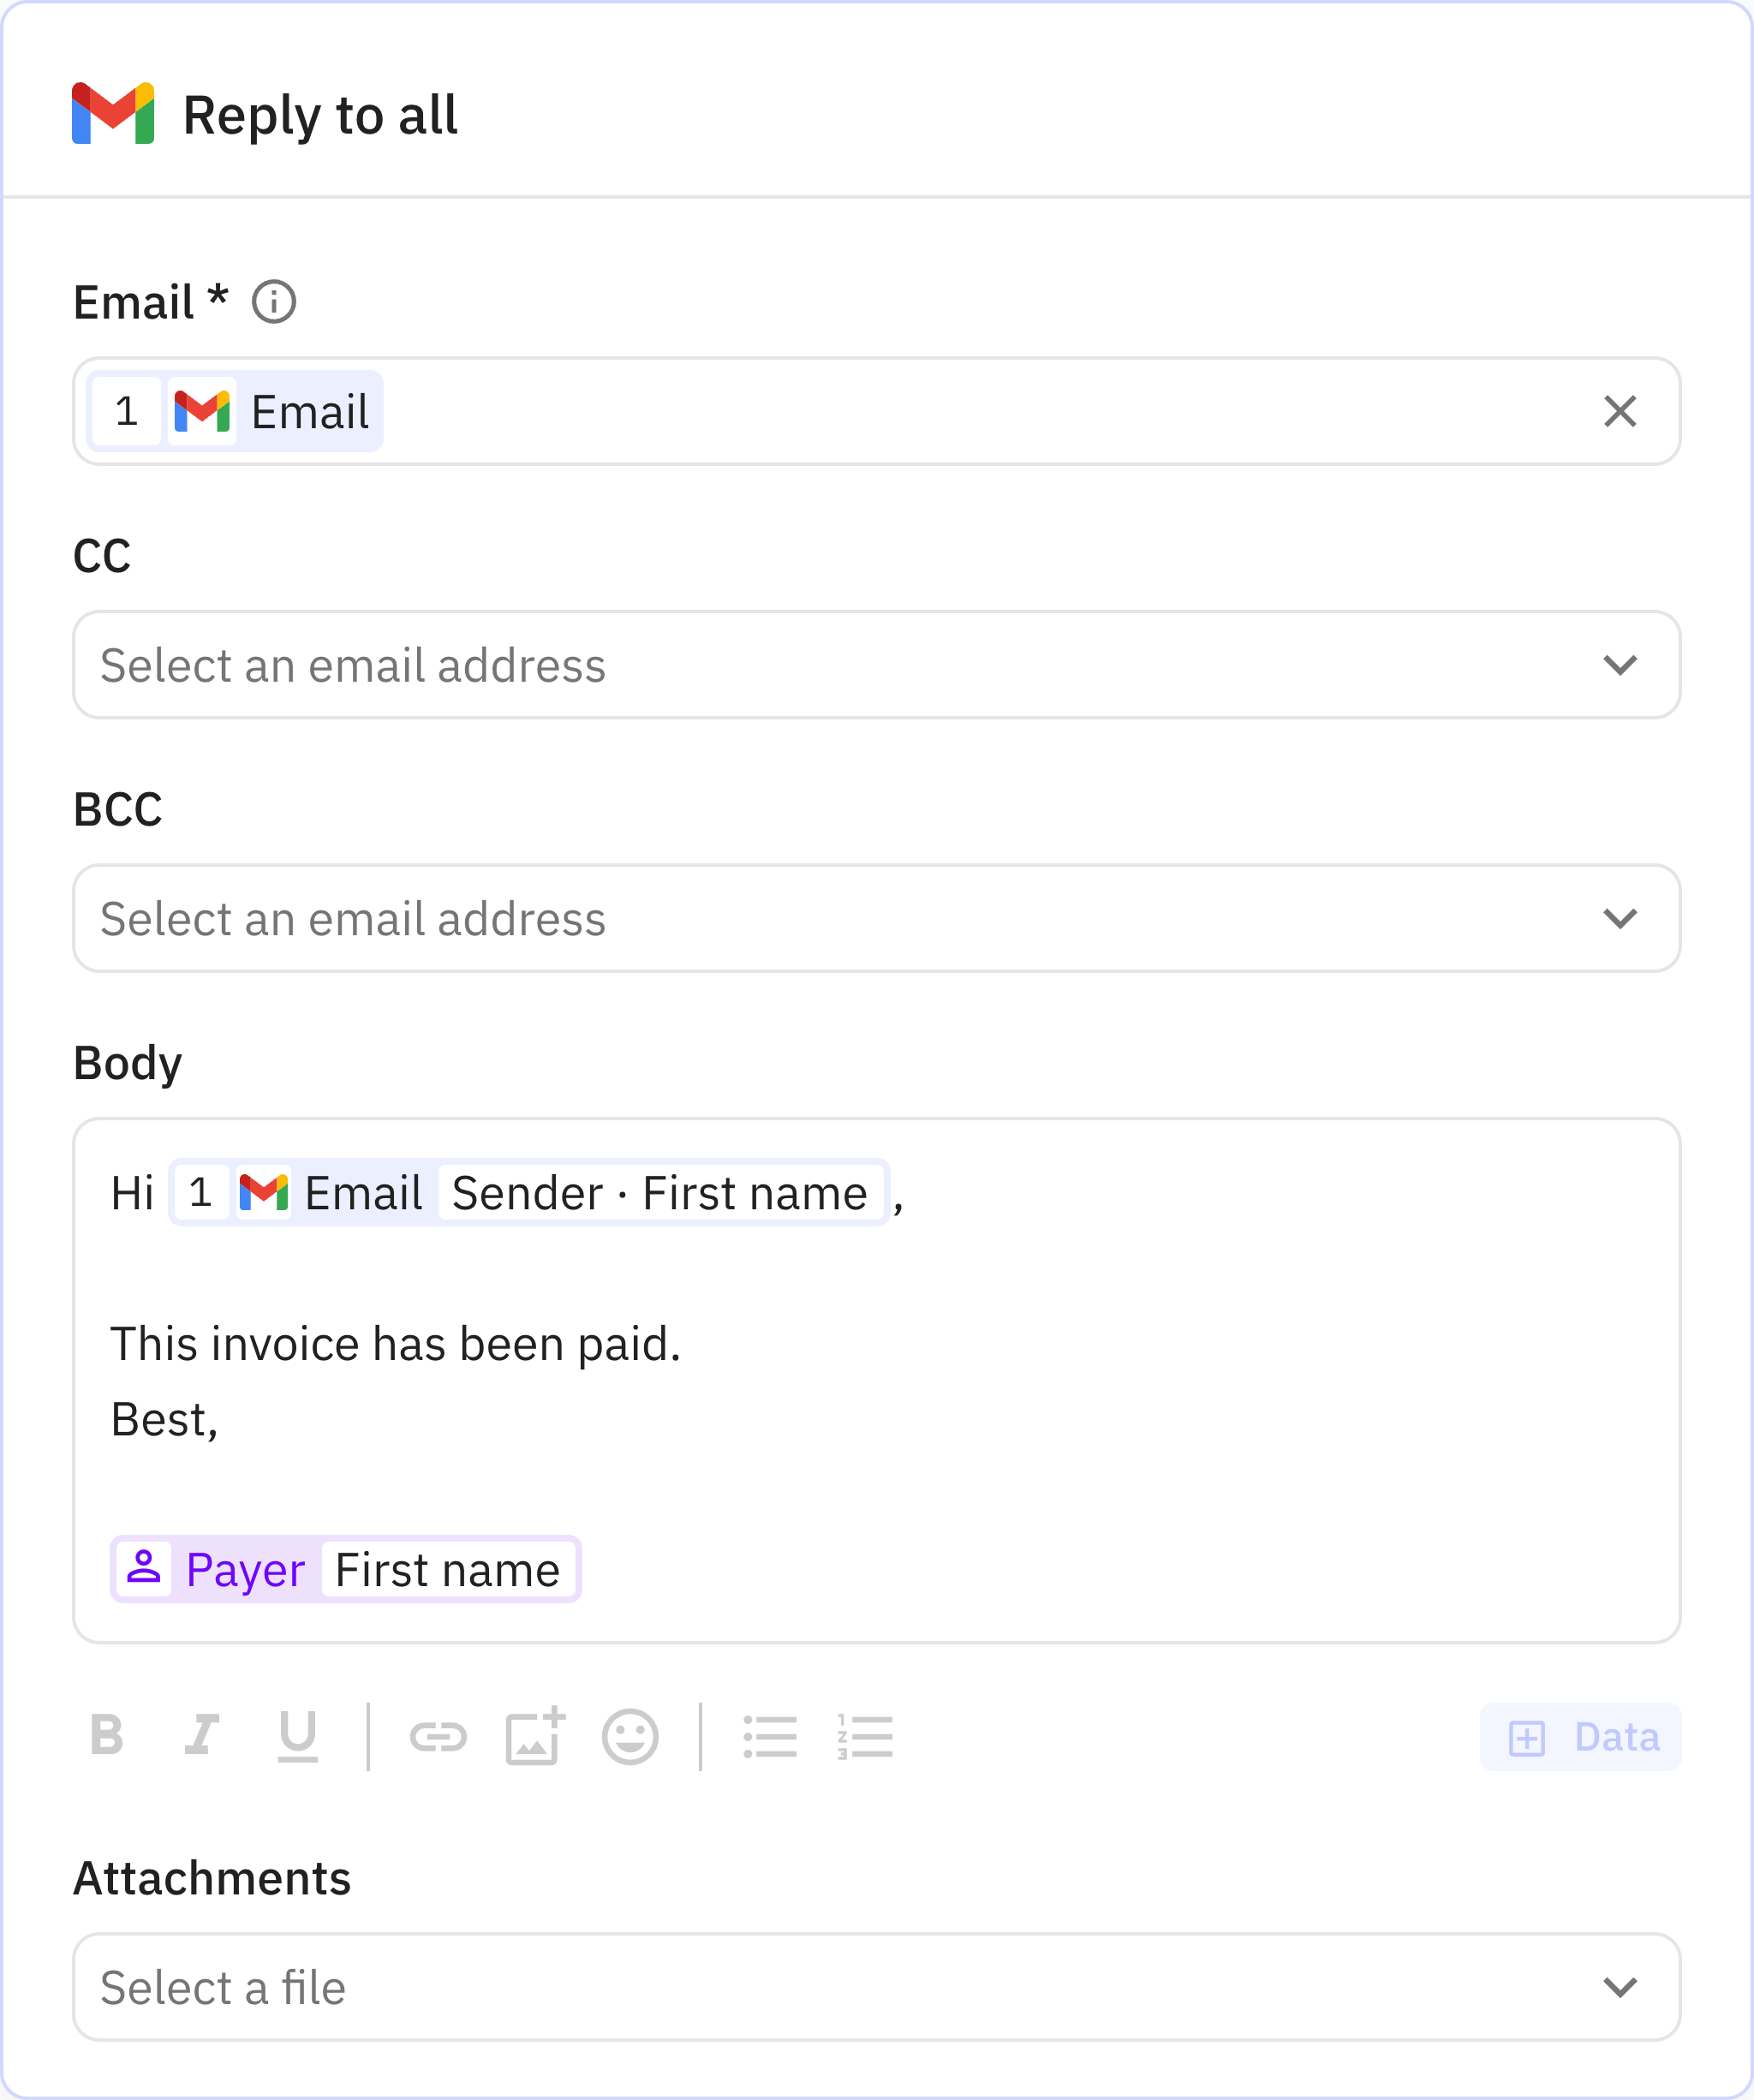Open the emoji picker
Viewport: 1754px width, 2100px height.
[x=630, y=1735]
